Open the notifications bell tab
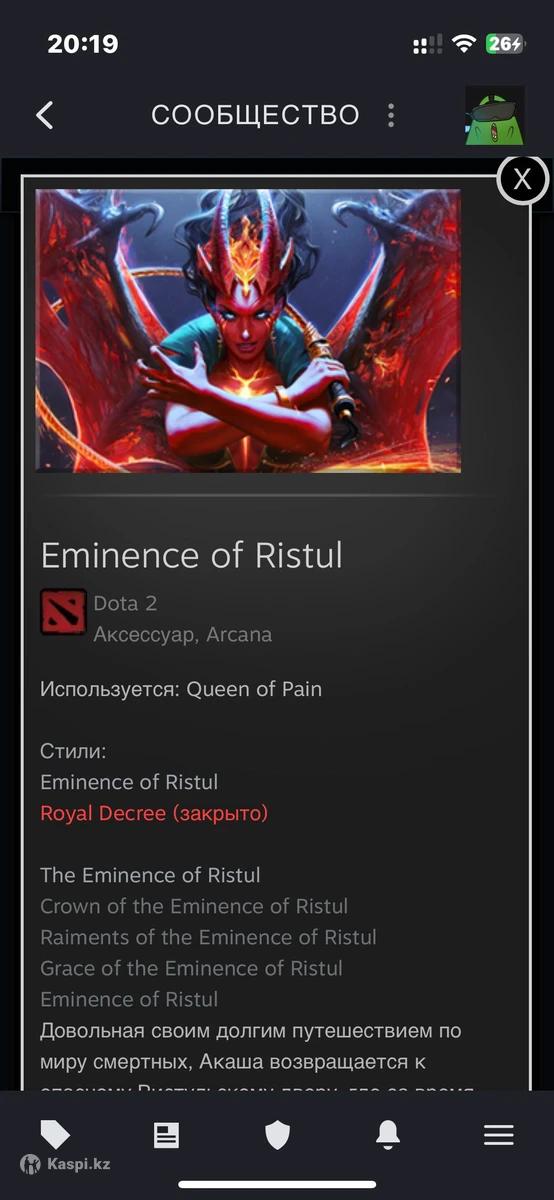The width and height of the screenshot is (554, 1200). click(x=388, y=1134)
